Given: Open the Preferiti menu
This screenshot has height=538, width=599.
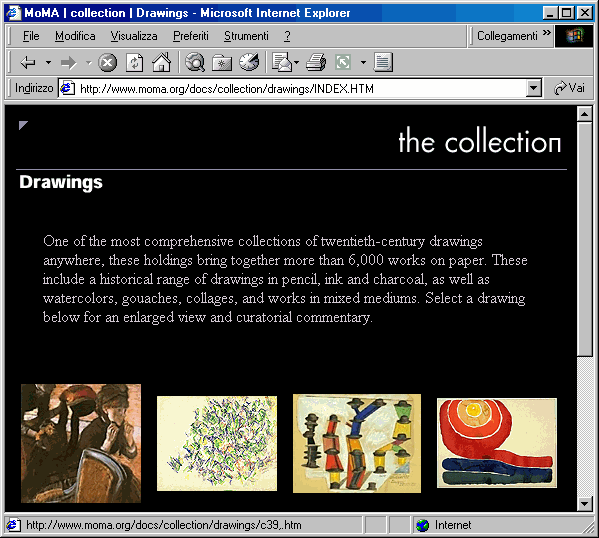Looking at the screenshot, I should point(191,36).
